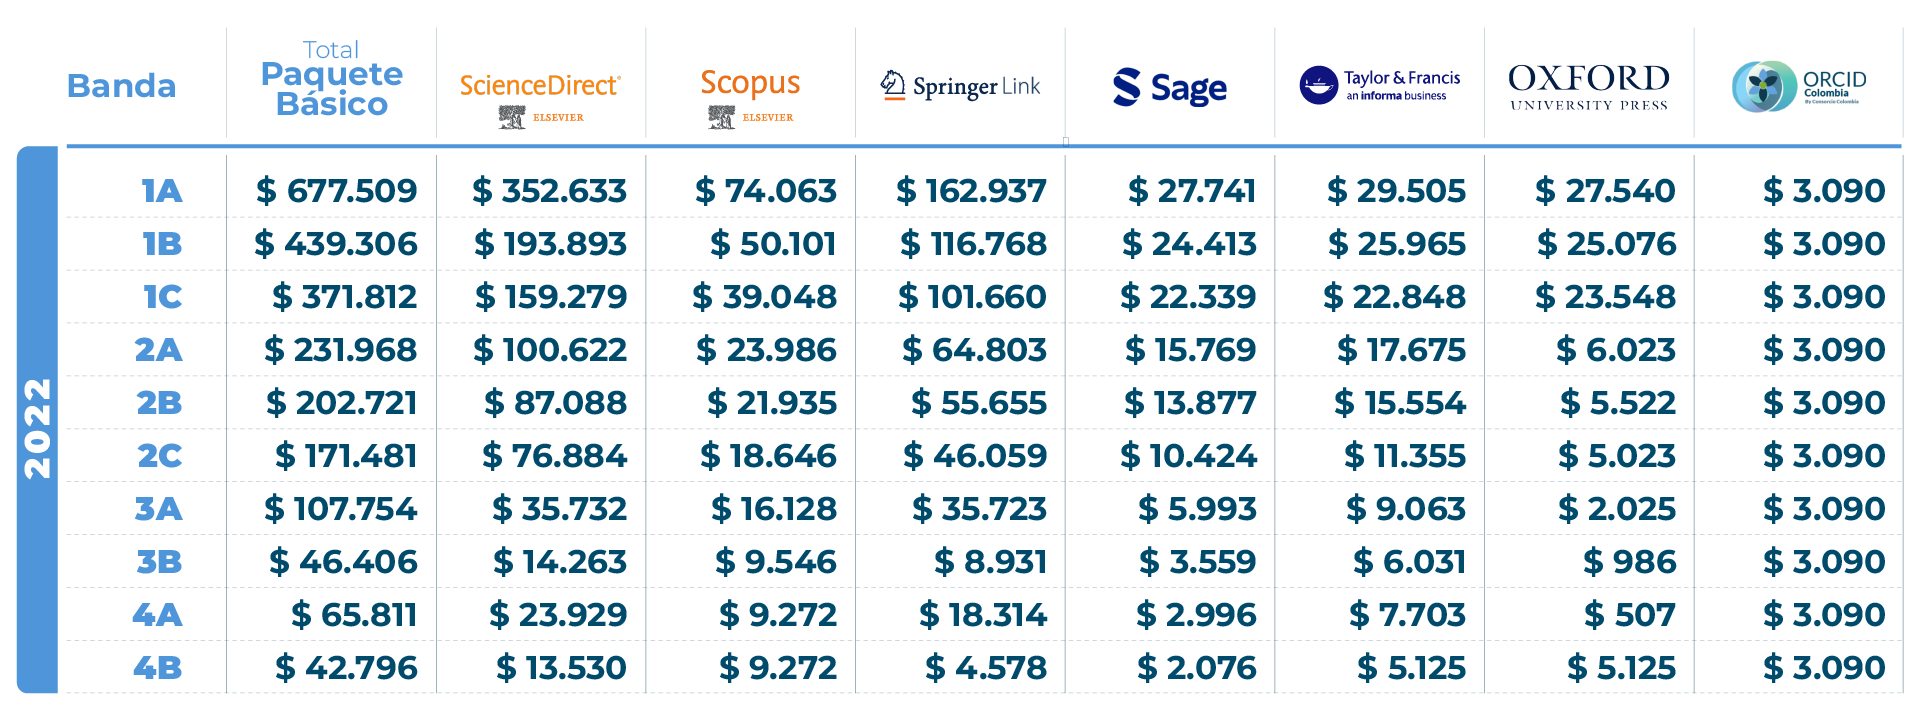Select the Total Paquete Básico header

[x=331, y=80]
